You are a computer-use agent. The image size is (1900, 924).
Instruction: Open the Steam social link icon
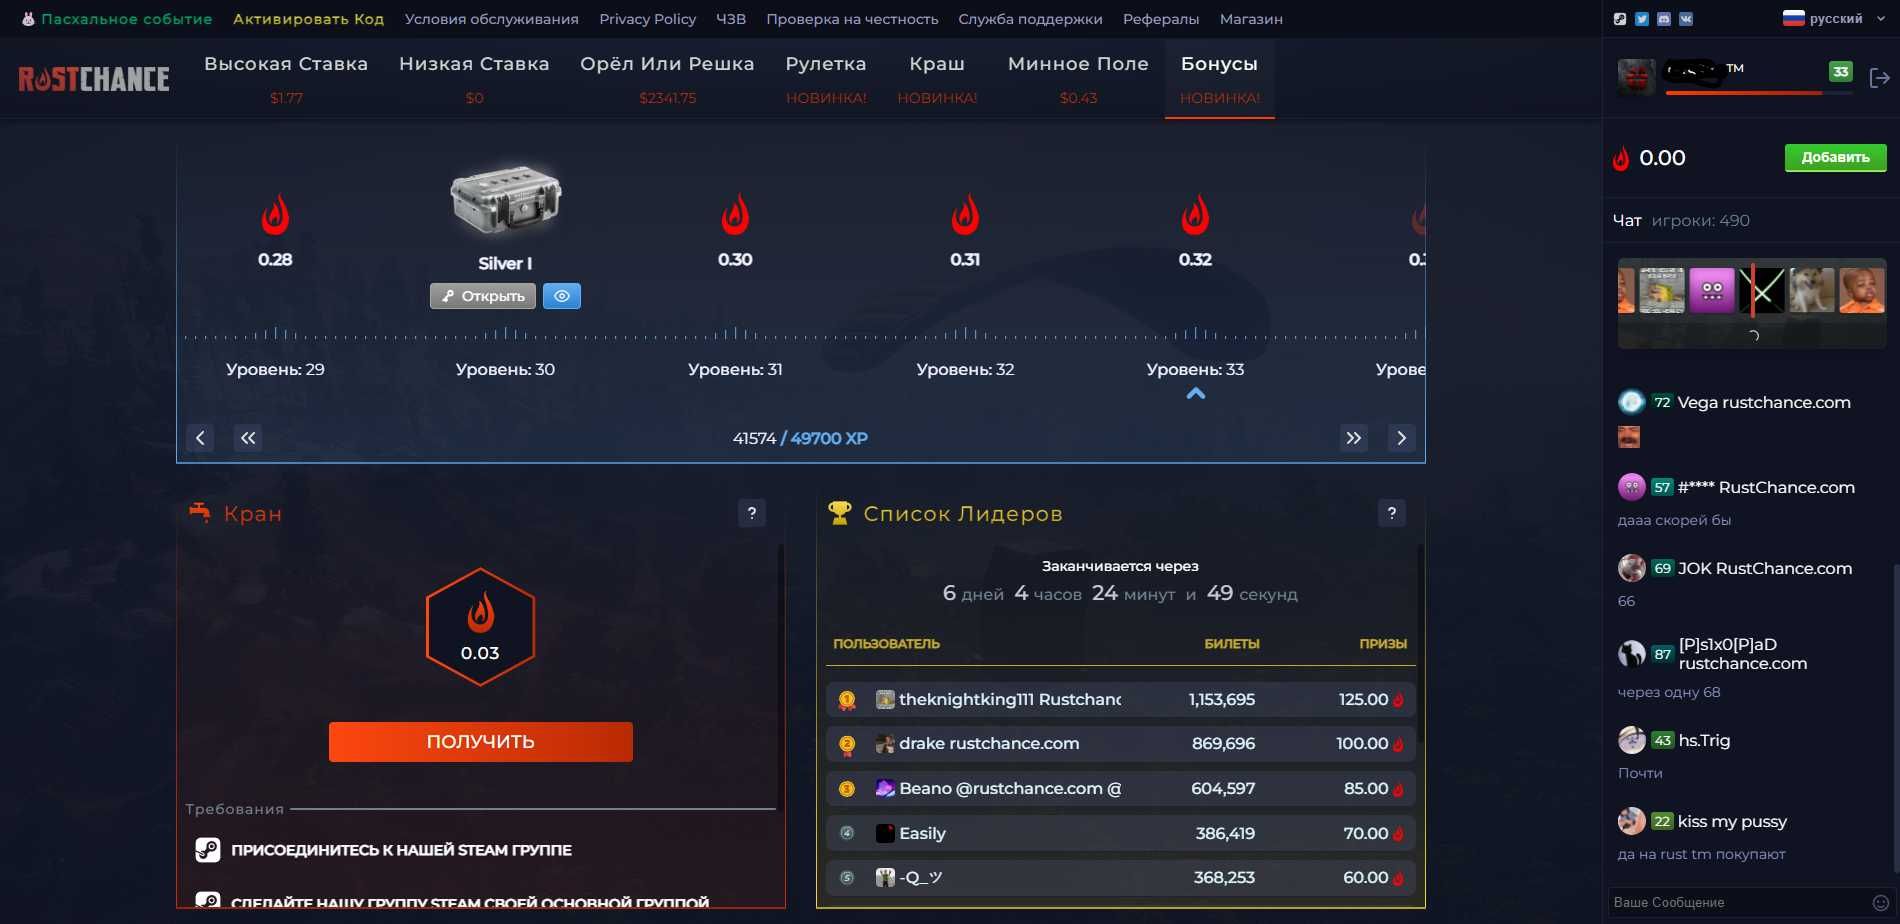click(x=1620, y=19)
